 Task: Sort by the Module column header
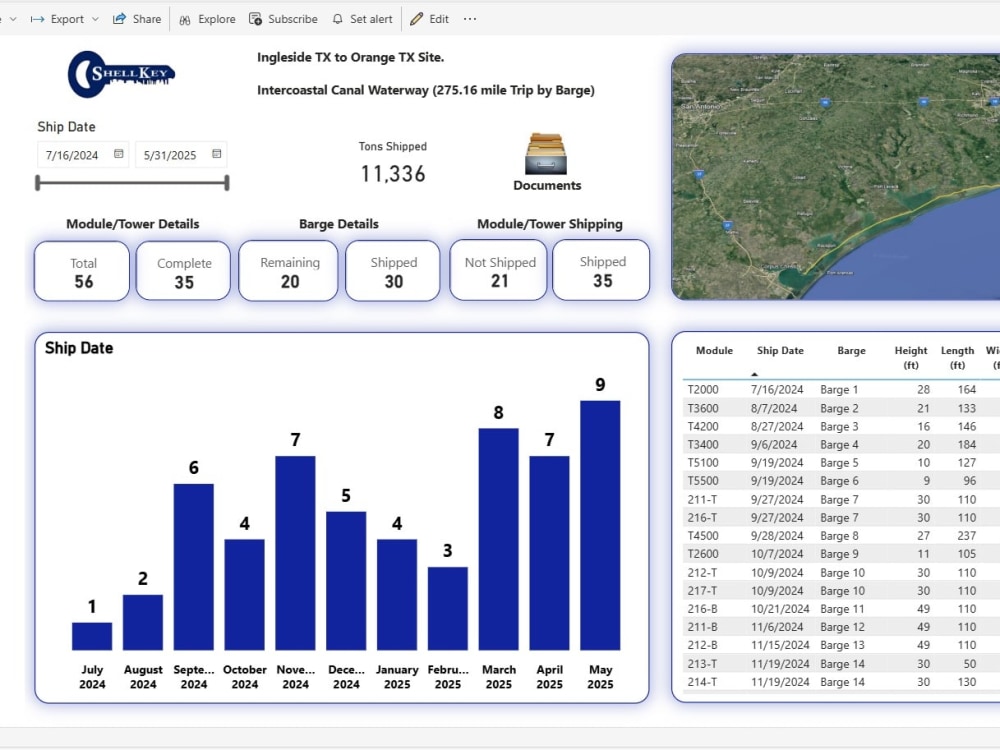(x=714, y=351)
